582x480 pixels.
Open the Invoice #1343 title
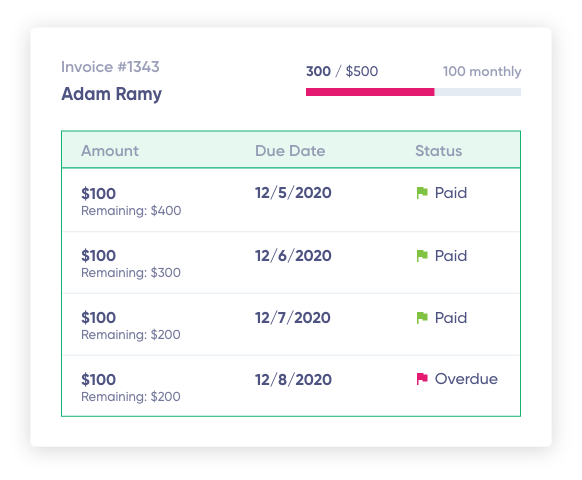[x=110, y=67]
